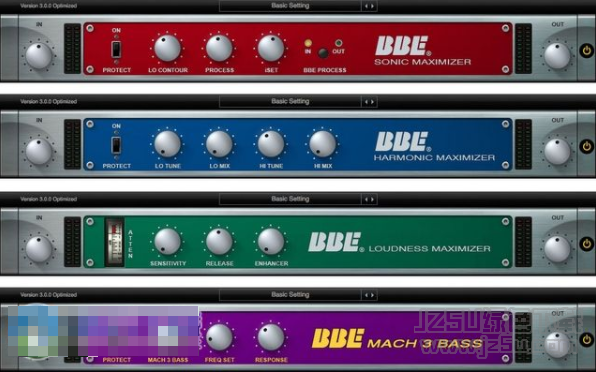This screenshot has height=372, width=596.
Task: Click the RELEASE knob
Action: pos(219,241)
